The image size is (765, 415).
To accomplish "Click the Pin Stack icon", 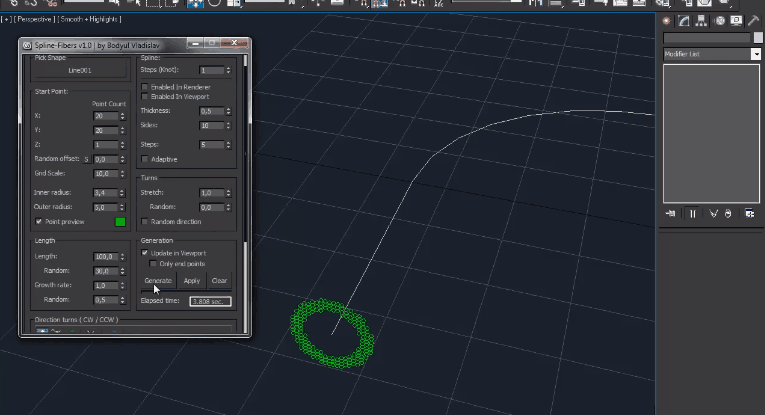I will point(672,213).
